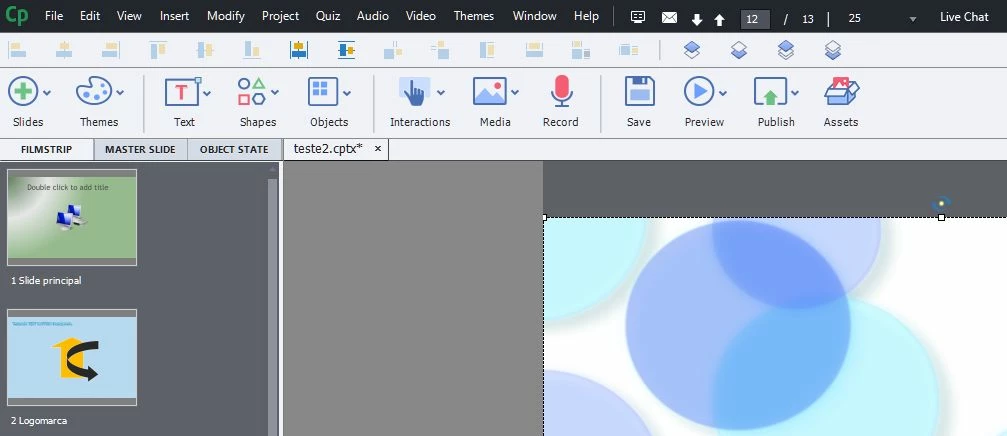Expand the Slides dropdown arrow
The image size is (1007, 436).
pos(46,93)
